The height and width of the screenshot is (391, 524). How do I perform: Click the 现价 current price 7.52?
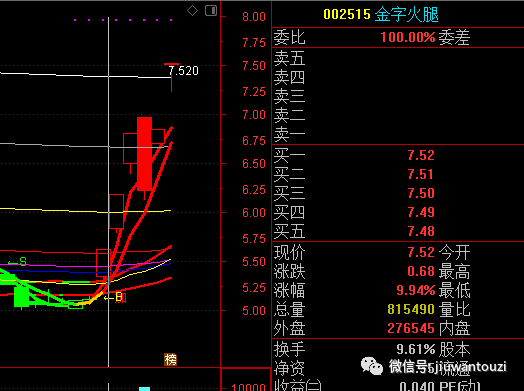(x=421, y=252)
